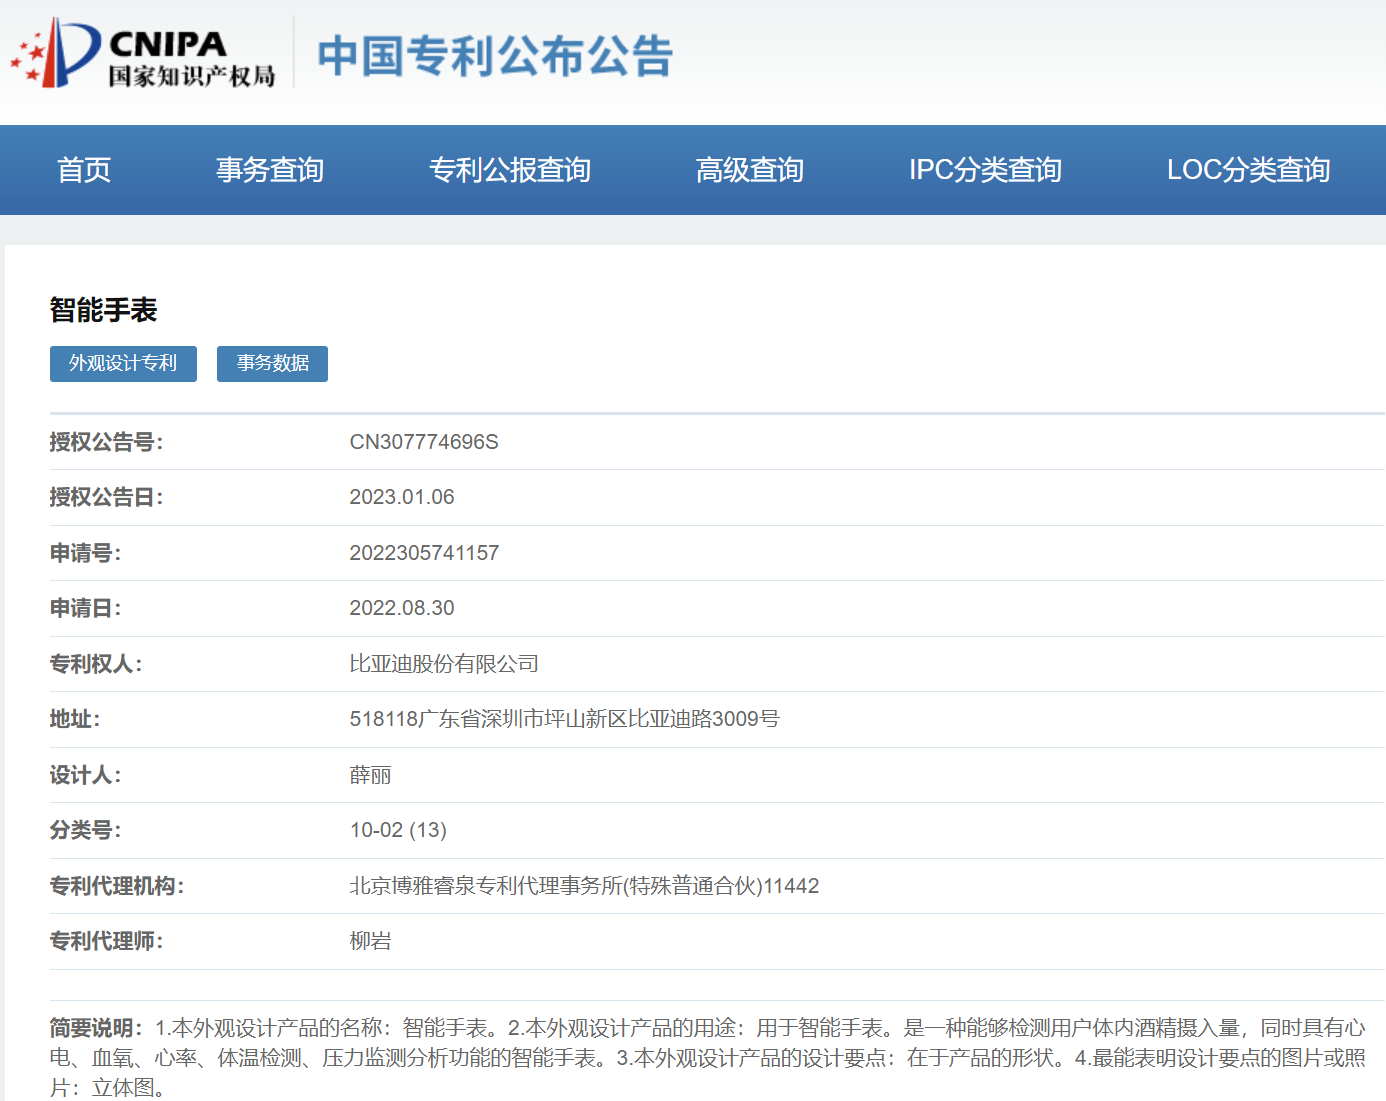Image resolution: width=1386 pixels, height=1101 pixels.
Task: Click the 授权公告号 label
Action: point(106,442)
